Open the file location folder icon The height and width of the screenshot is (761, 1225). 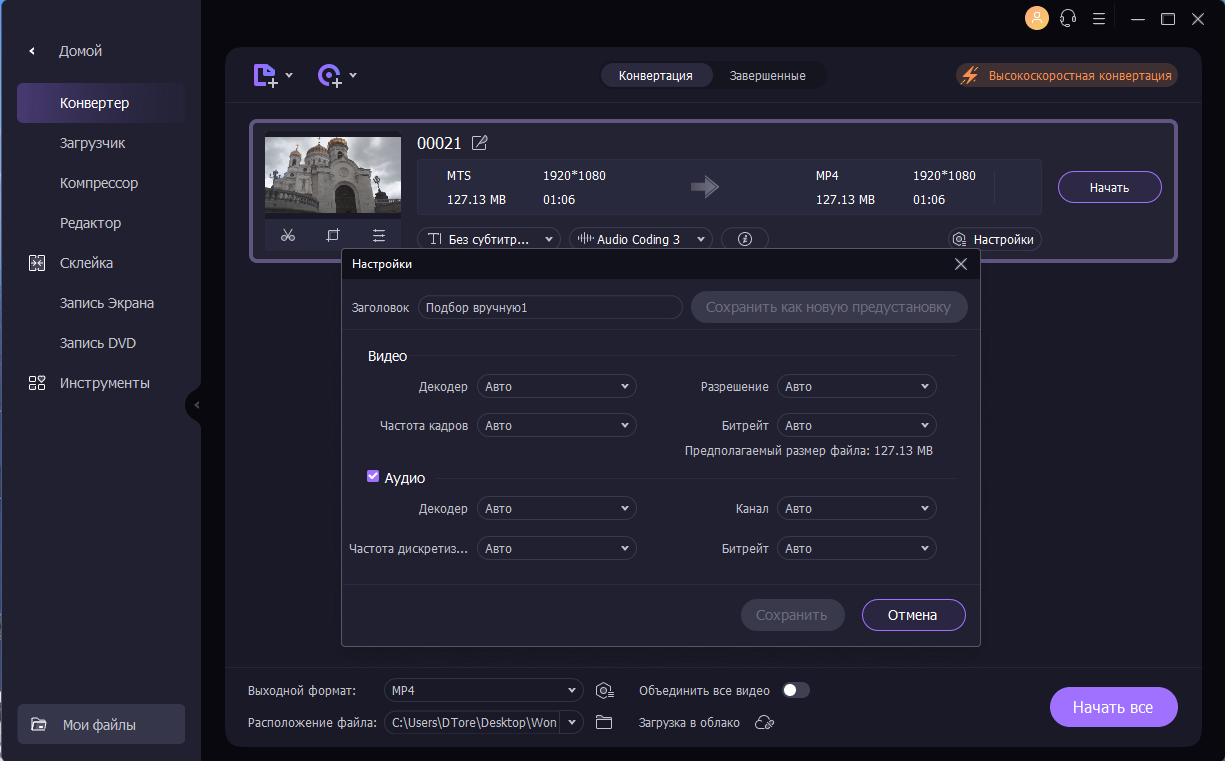point(604,722)
